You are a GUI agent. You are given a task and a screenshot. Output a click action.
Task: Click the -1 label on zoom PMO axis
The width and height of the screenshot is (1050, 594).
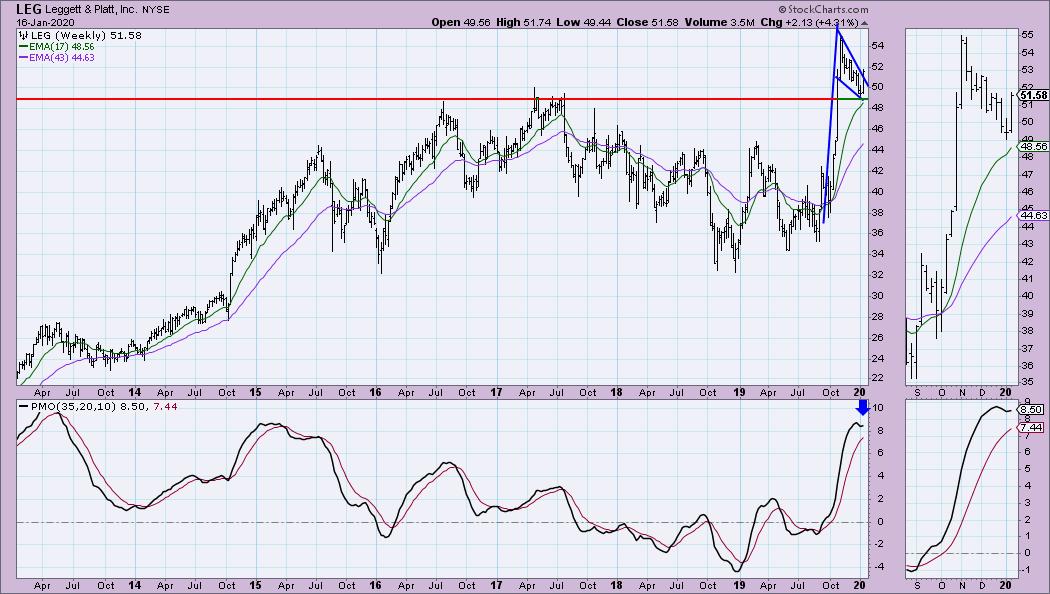coord(1026,570)
